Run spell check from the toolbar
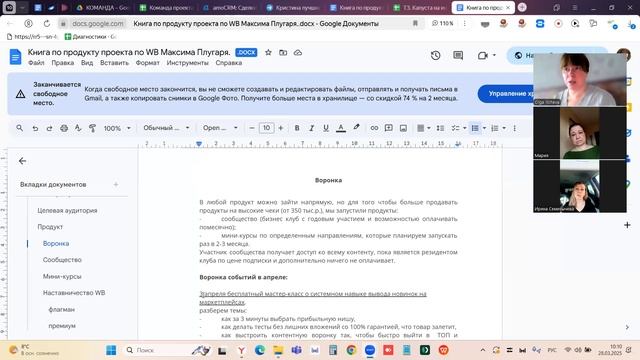640x360 pixels. [78, 128]
